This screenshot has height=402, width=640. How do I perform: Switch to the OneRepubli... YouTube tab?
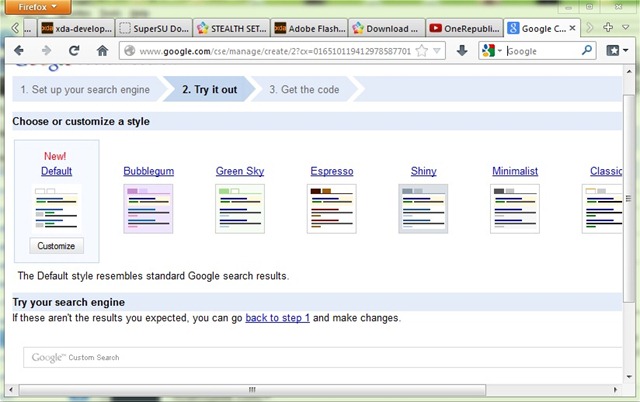464,29
